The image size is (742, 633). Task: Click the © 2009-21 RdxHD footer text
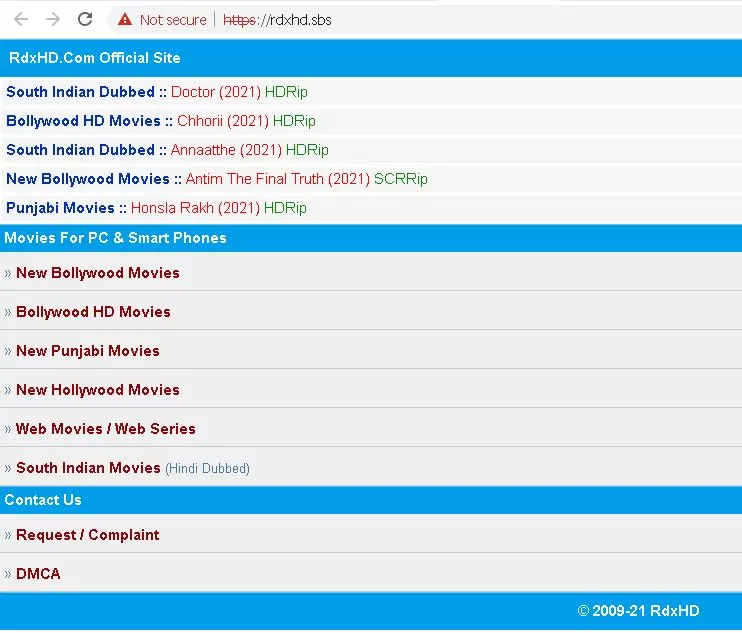coord(638,611)
